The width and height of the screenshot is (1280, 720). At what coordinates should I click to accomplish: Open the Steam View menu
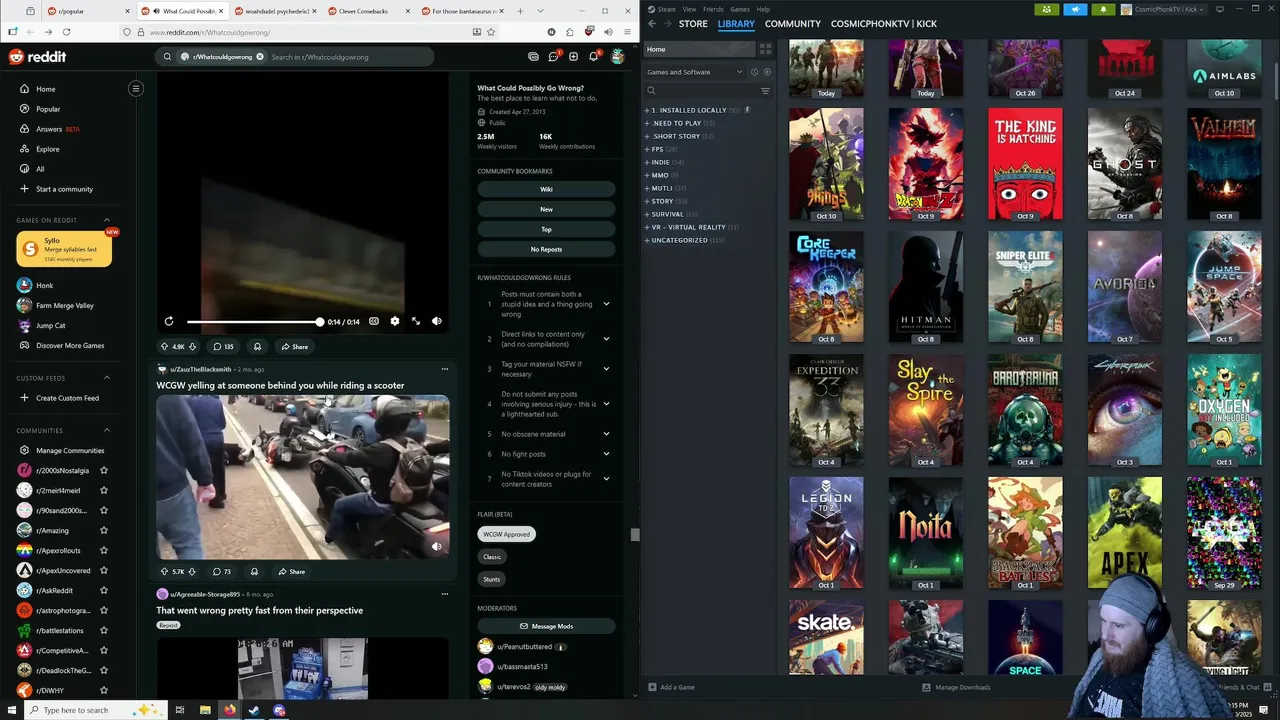(x=689, y=9)
